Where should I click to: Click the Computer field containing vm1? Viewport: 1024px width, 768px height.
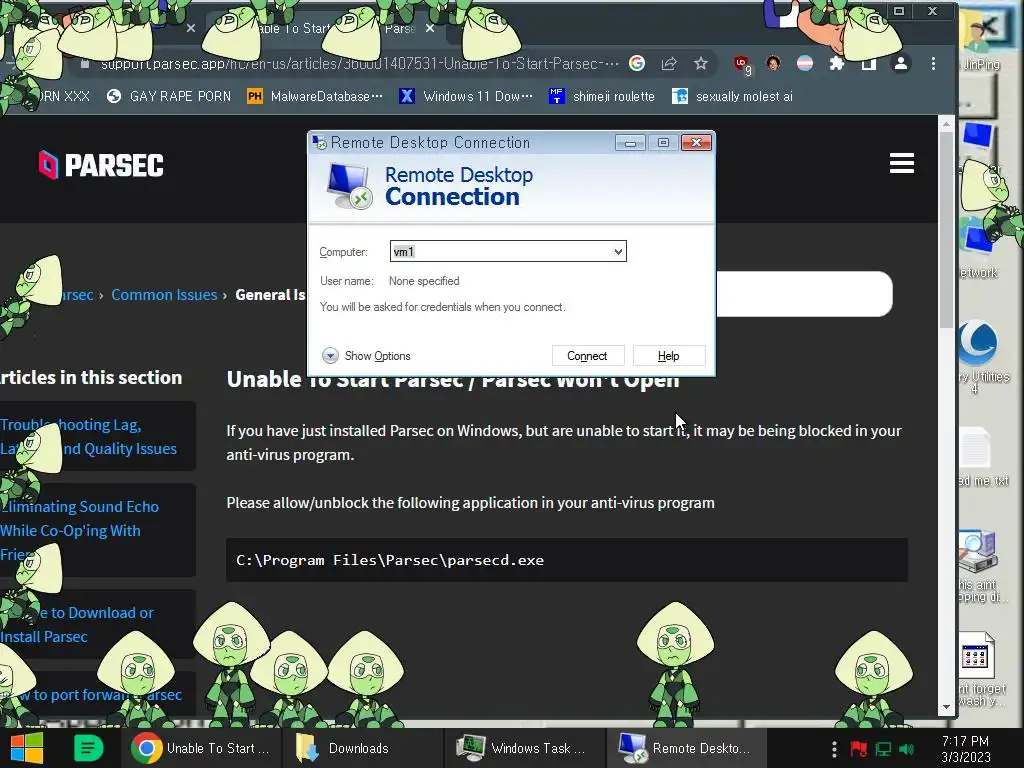click(507, 251)
